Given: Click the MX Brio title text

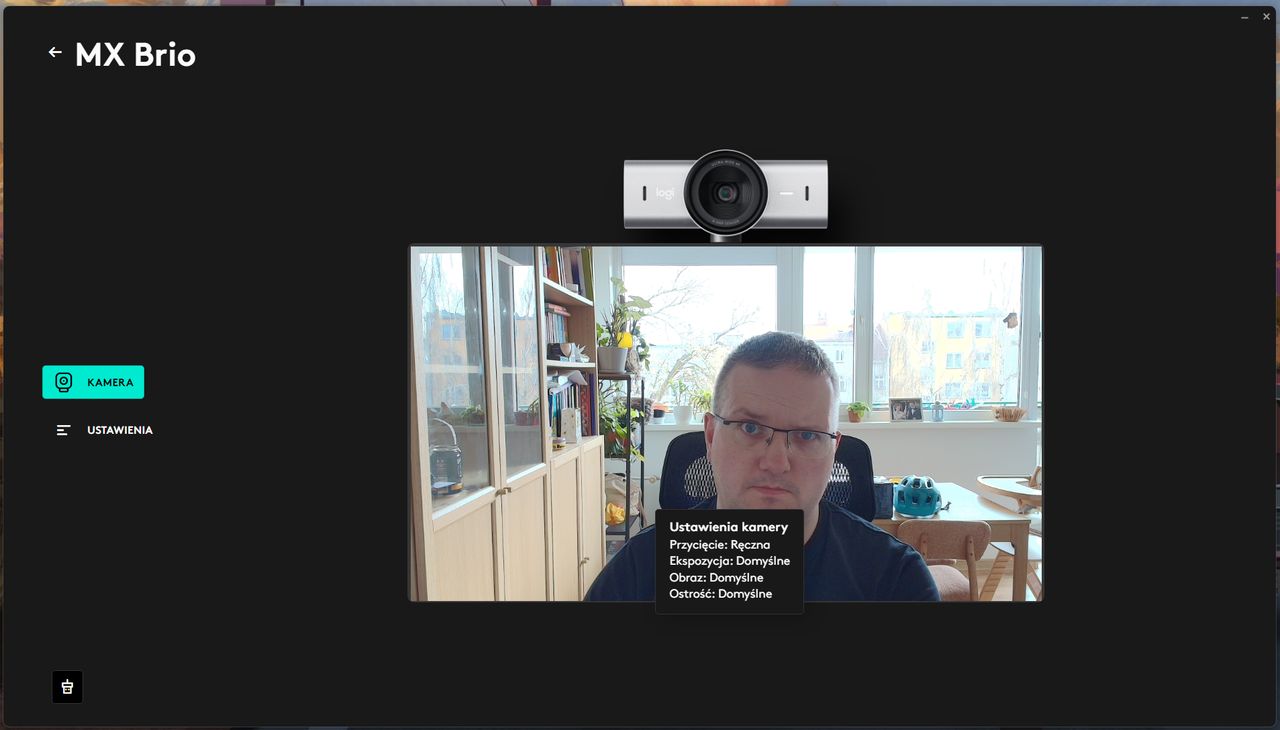Looking at the screenshot, I should [136, 55].
